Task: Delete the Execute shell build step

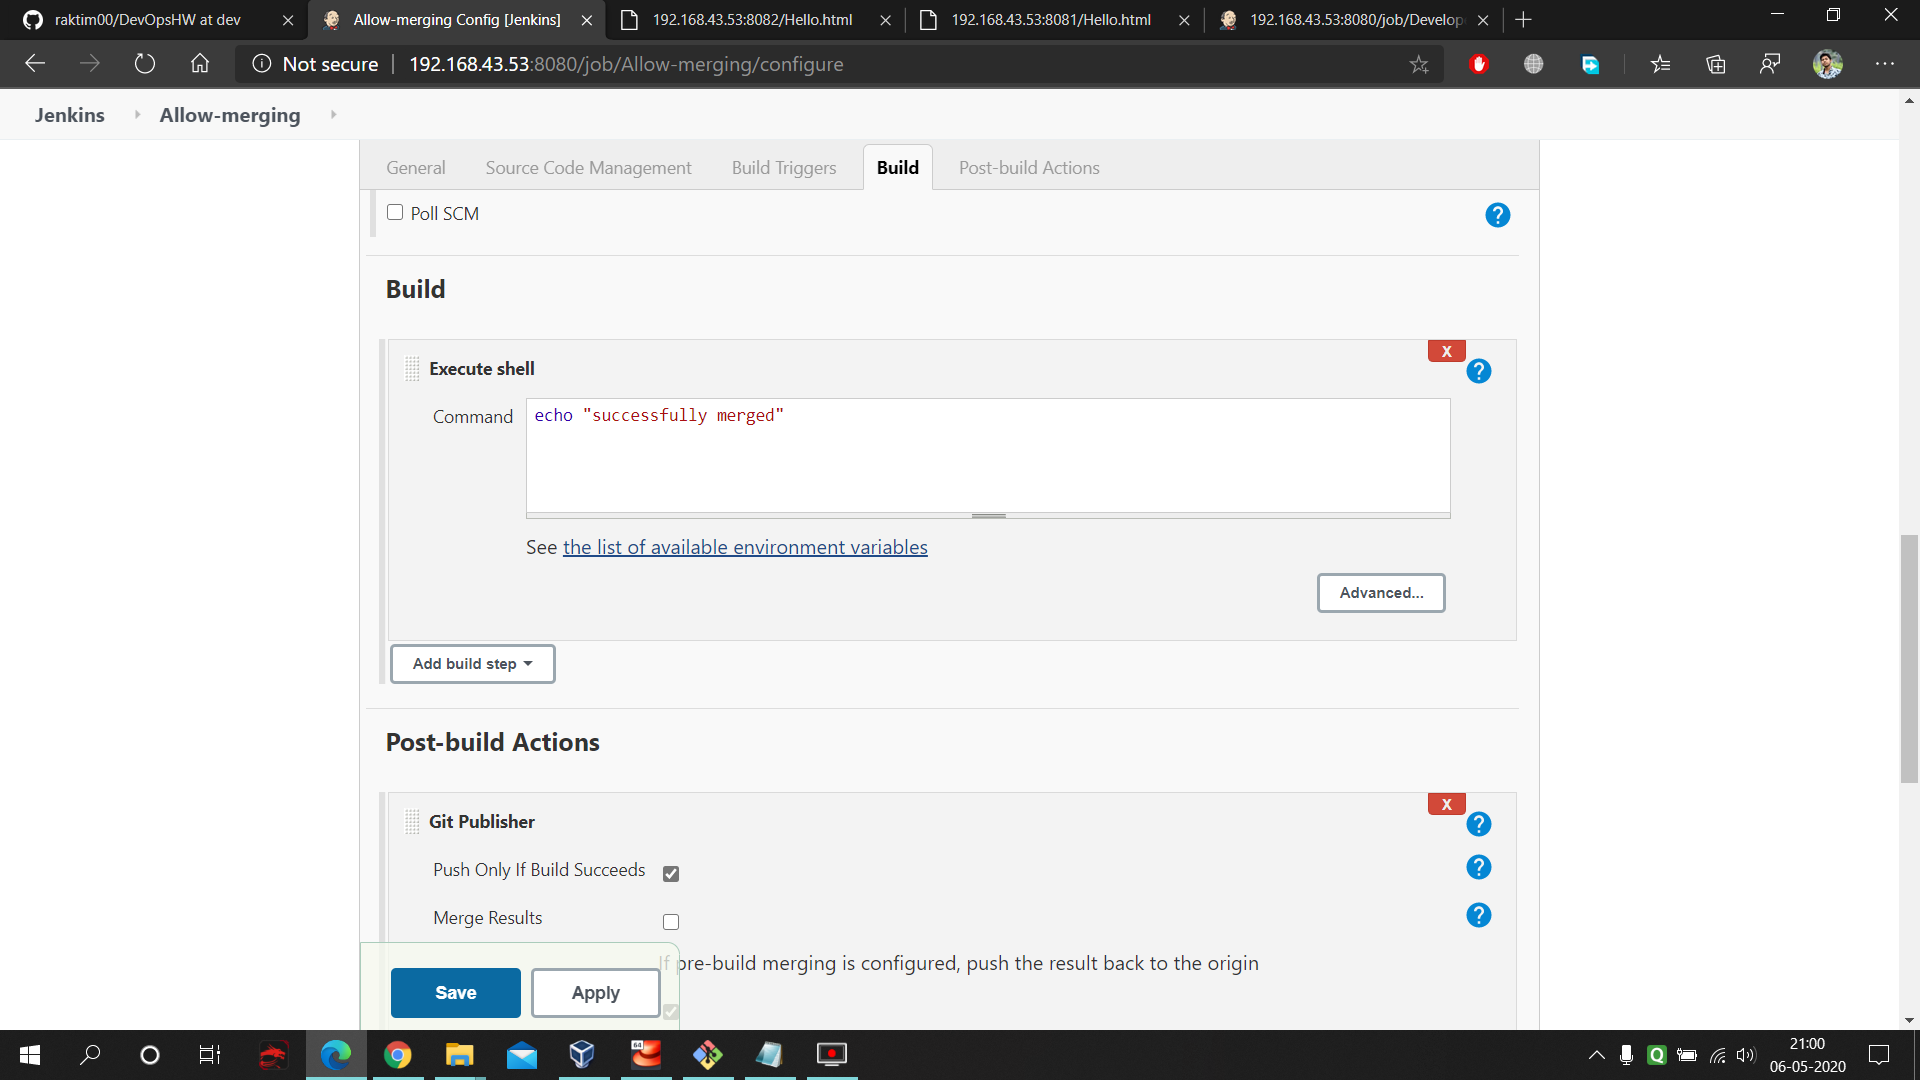Action: 1446,351
